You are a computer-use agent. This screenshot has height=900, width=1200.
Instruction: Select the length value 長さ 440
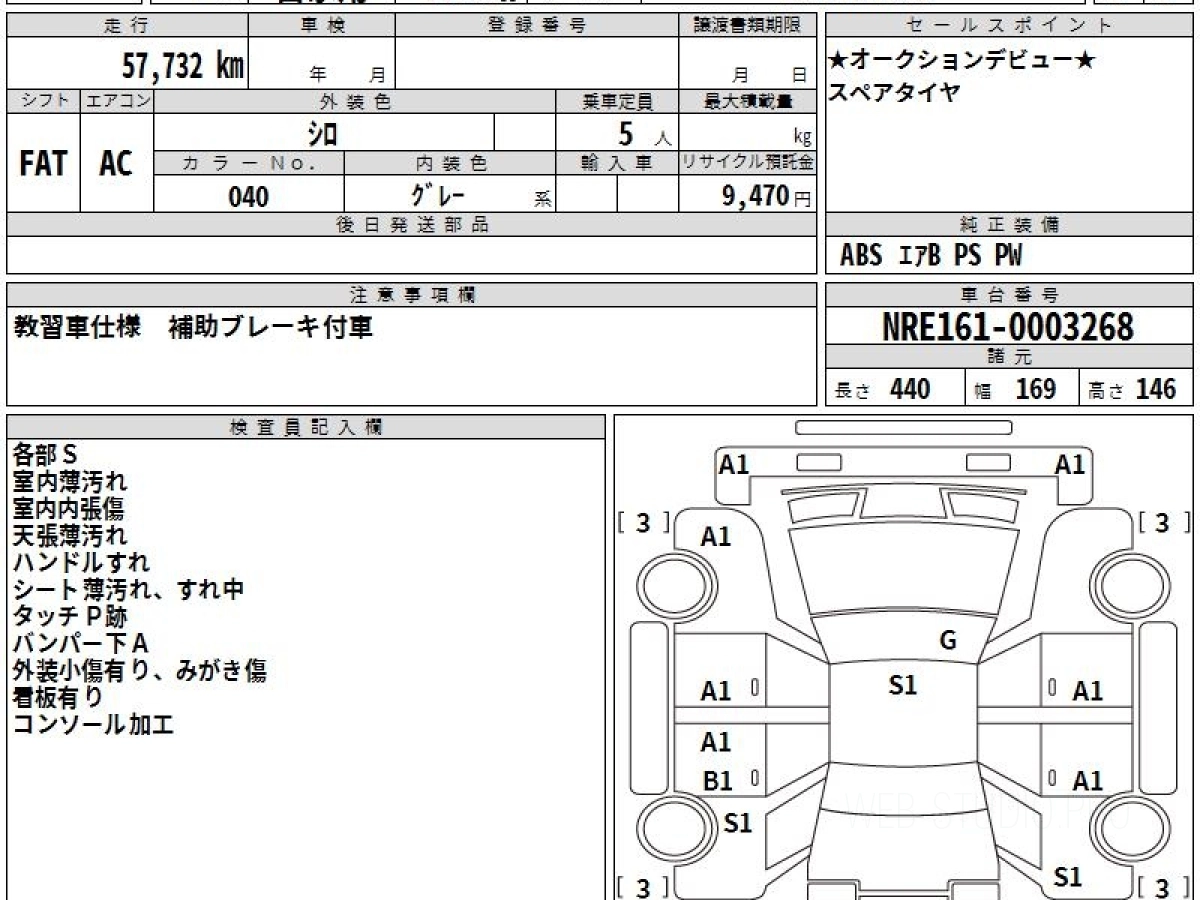pos(883,389)
